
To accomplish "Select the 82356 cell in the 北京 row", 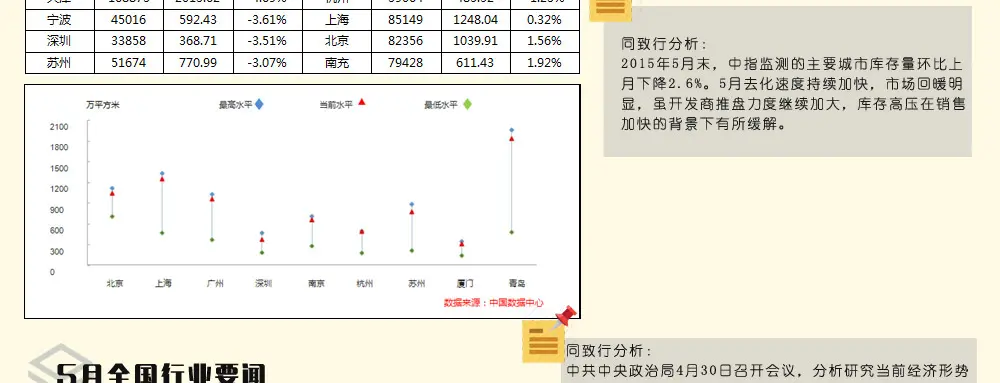I will point(406,41).
